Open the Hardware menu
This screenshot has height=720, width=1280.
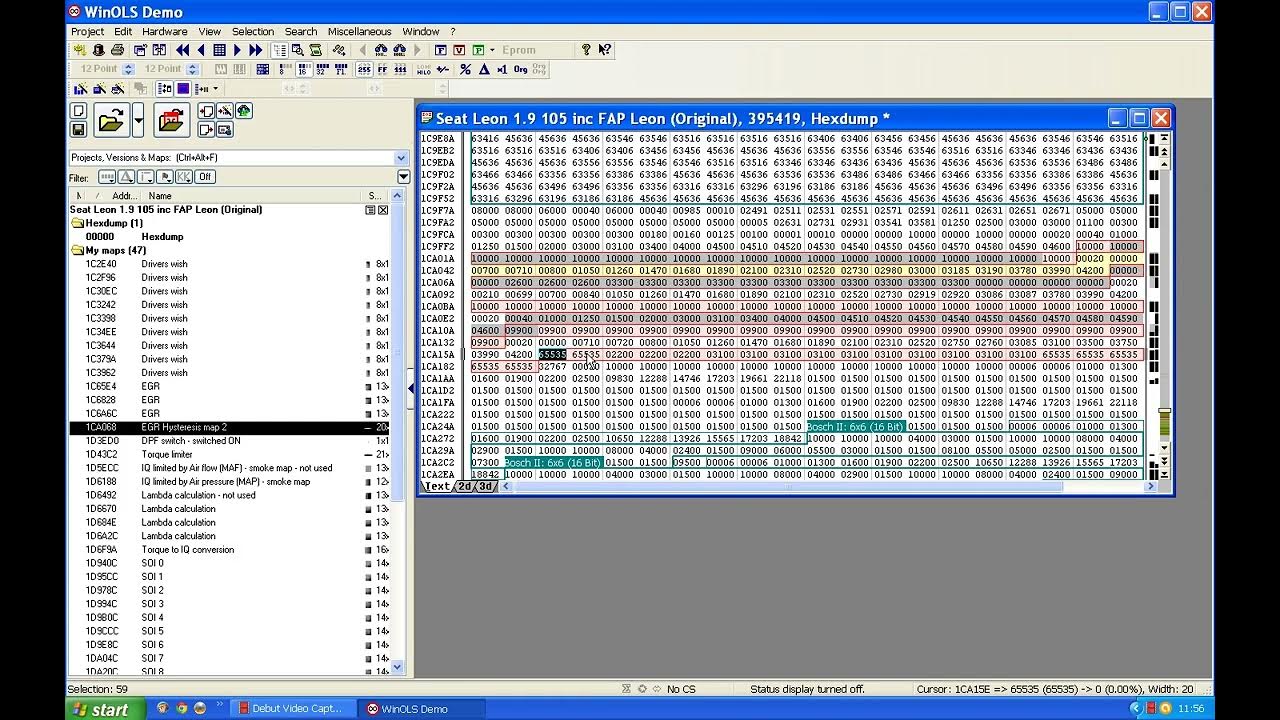(x=165, y=31)
